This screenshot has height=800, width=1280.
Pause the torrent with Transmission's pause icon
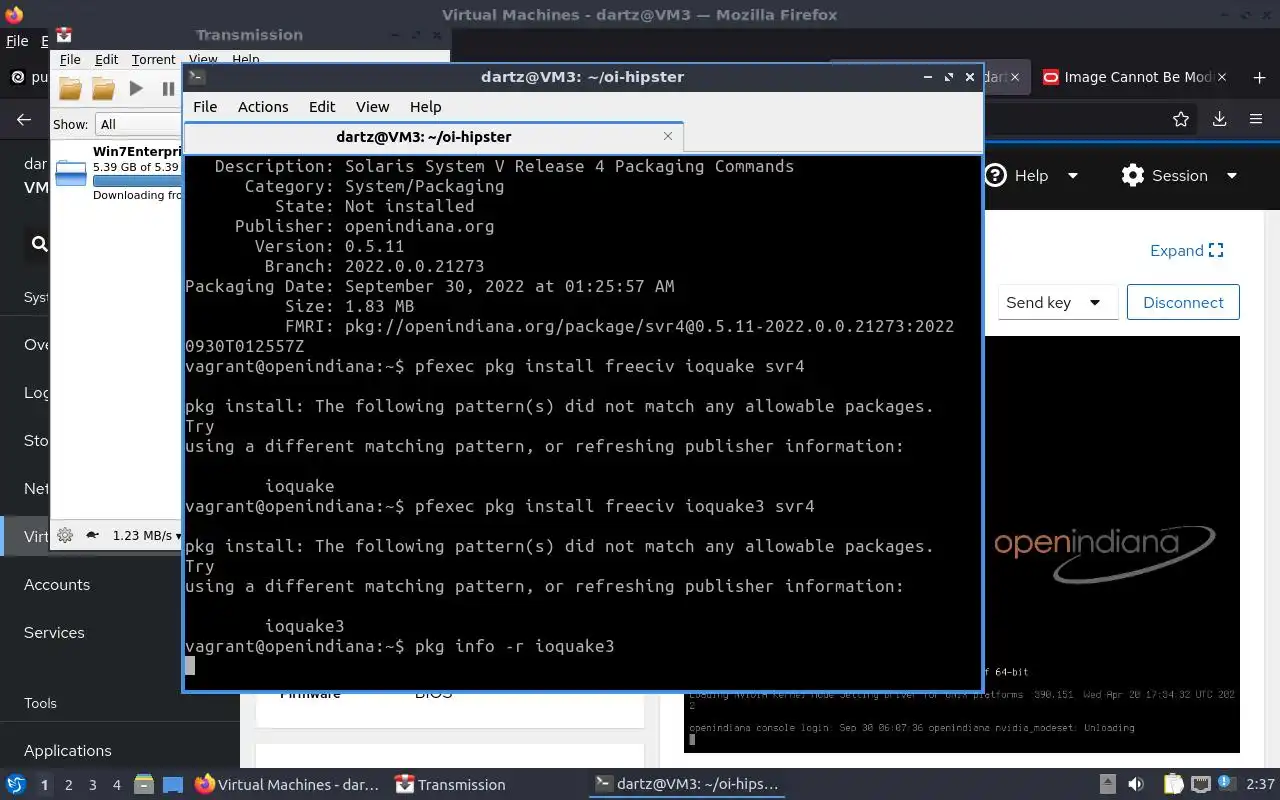pos(168,89)
